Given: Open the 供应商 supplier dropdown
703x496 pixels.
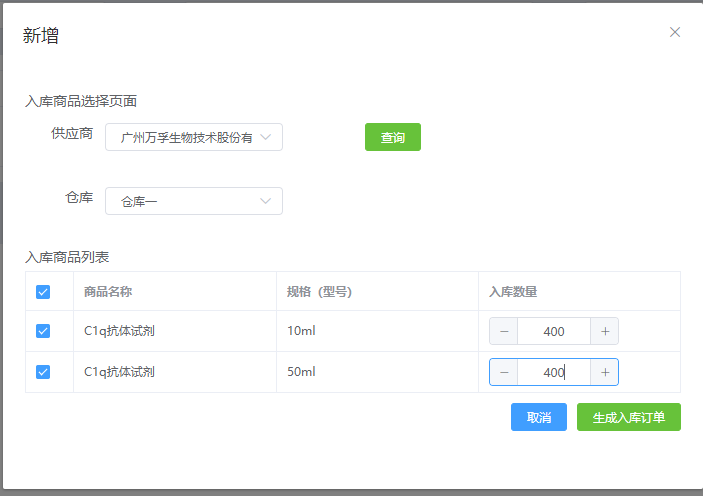Looking at the screenshot, I should 193,137.
